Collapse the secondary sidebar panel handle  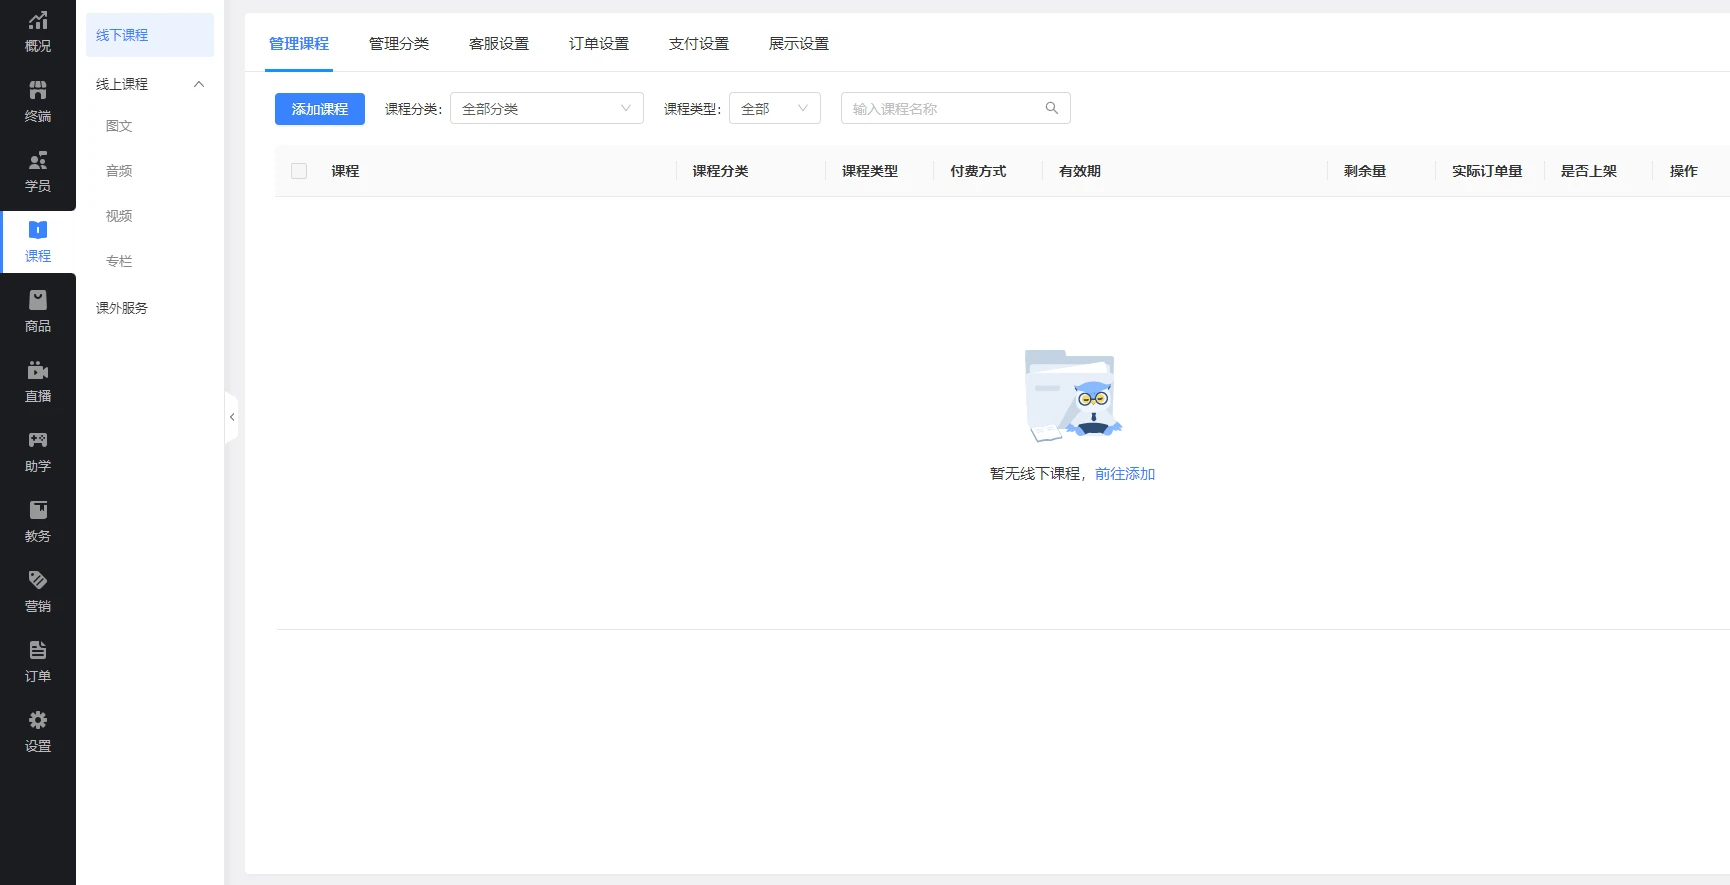click(x=232, y=417)
